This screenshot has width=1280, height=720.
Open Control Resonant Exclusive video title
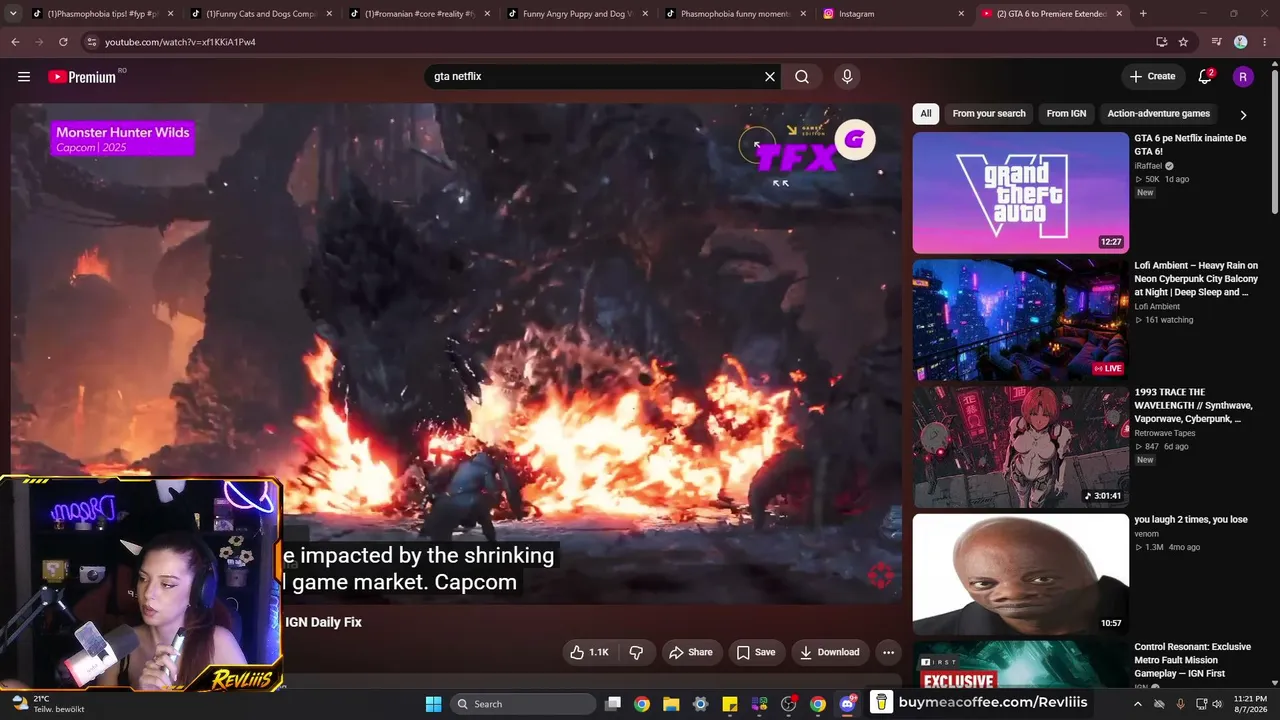1193,660
